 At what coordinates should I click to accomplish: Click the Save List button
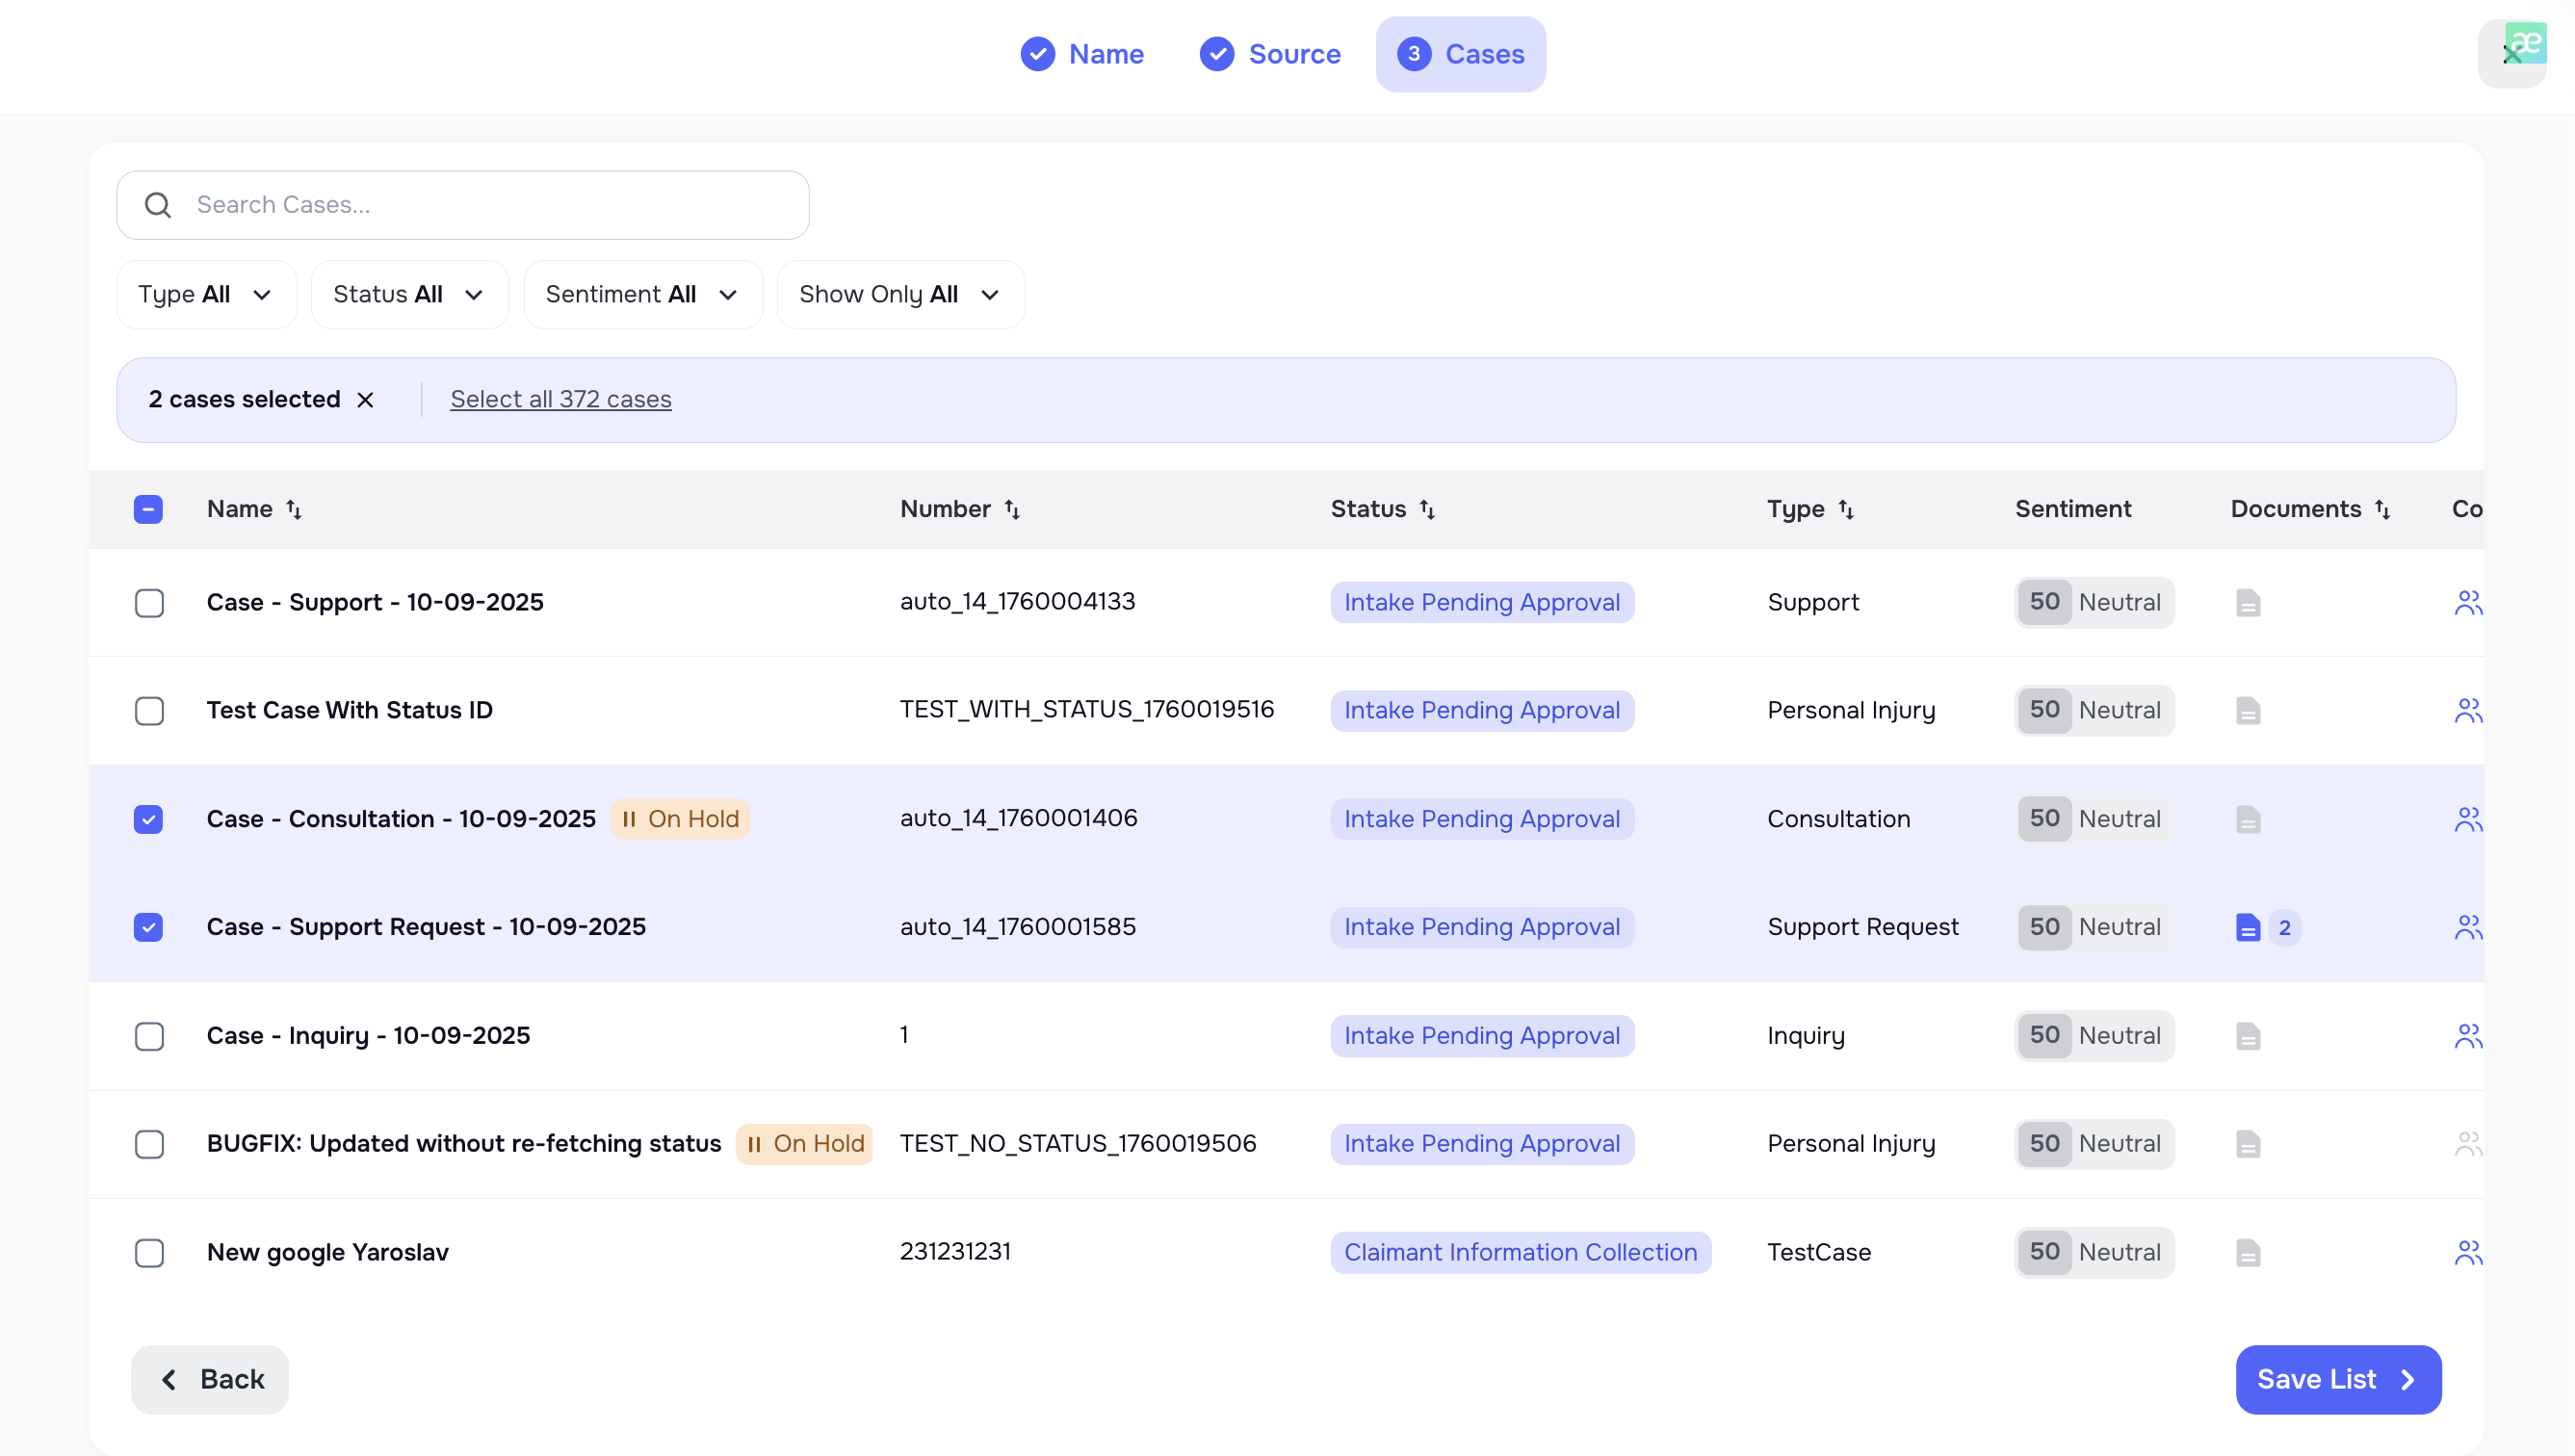point(2337,1379)
